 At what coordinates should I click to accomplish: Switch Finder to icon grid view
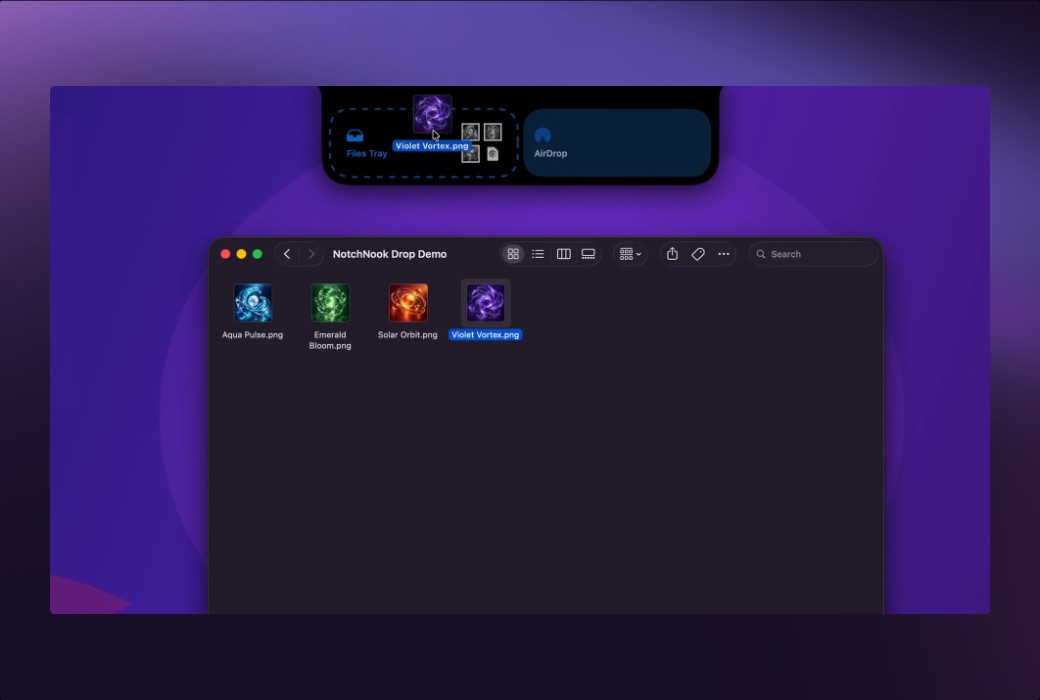(x=513, y=254)
